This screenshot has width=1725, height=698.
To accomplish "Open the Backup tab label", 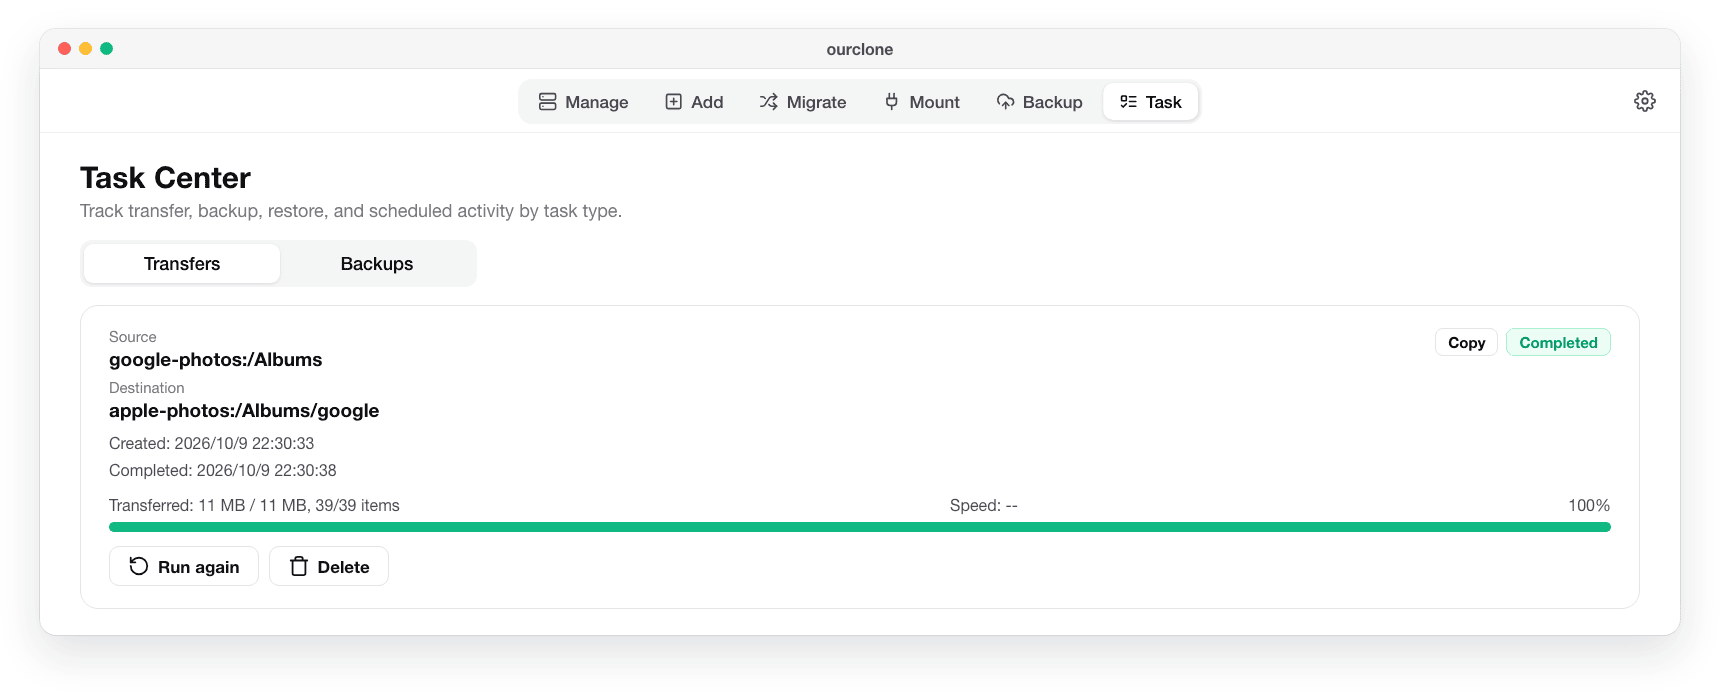I will tap(1052, 102).
